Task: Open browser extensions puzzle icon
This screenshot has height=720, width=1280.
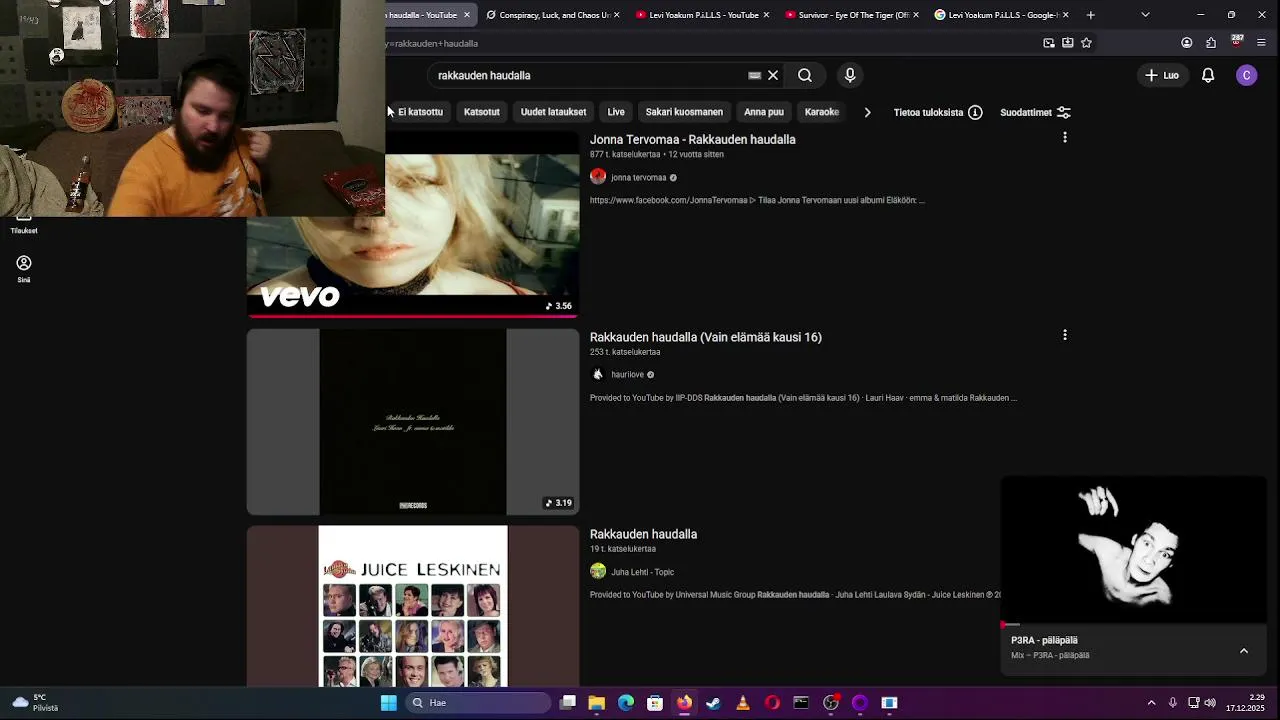Action: click(x=1211, y=43)
